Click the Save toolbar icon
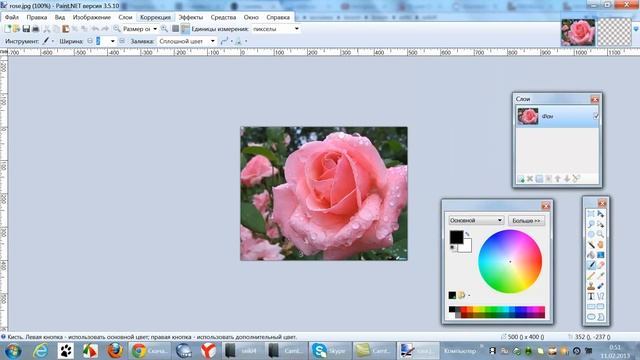Image resolution: width=640 pixels, height=360 pixels. tap(26, 29)
